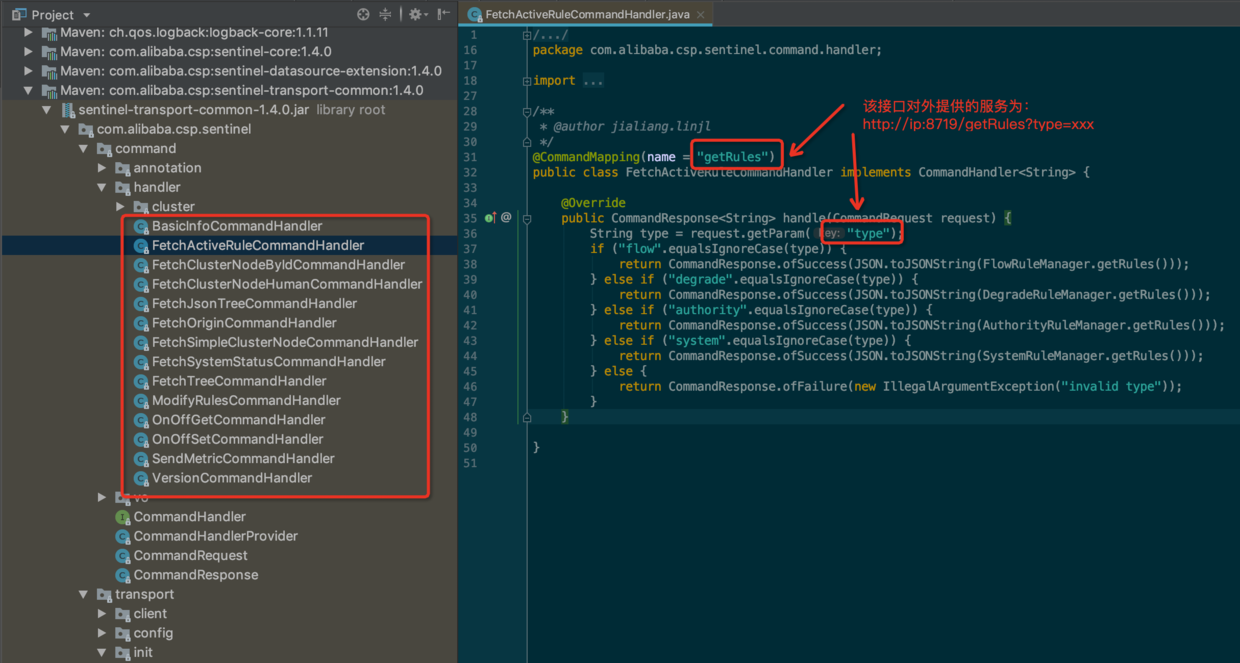The height and width of the screenshot is (663, 1240).
Task: Click the Collapse All icon in Project toolbar
Action: (386, 14)
